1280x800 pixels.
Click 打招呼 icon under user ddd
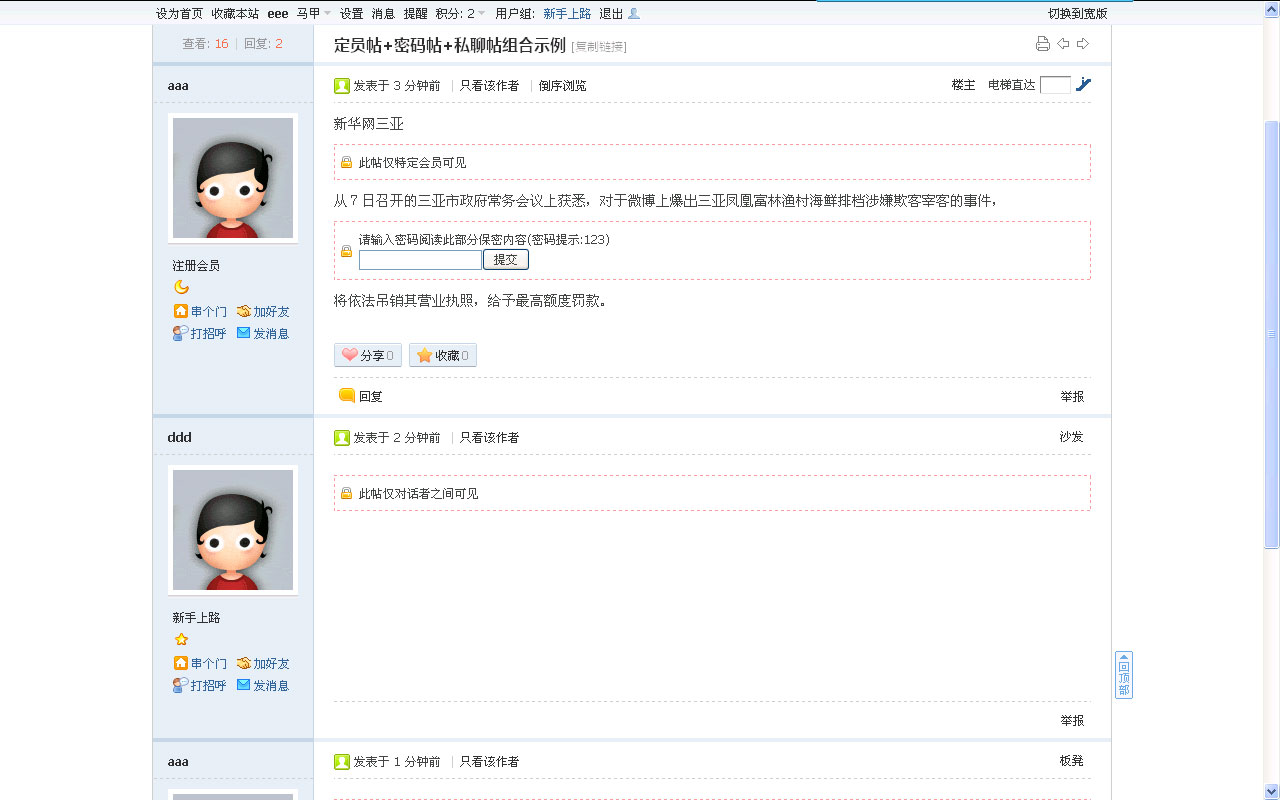pyautogui.click(x=180, y=685)
